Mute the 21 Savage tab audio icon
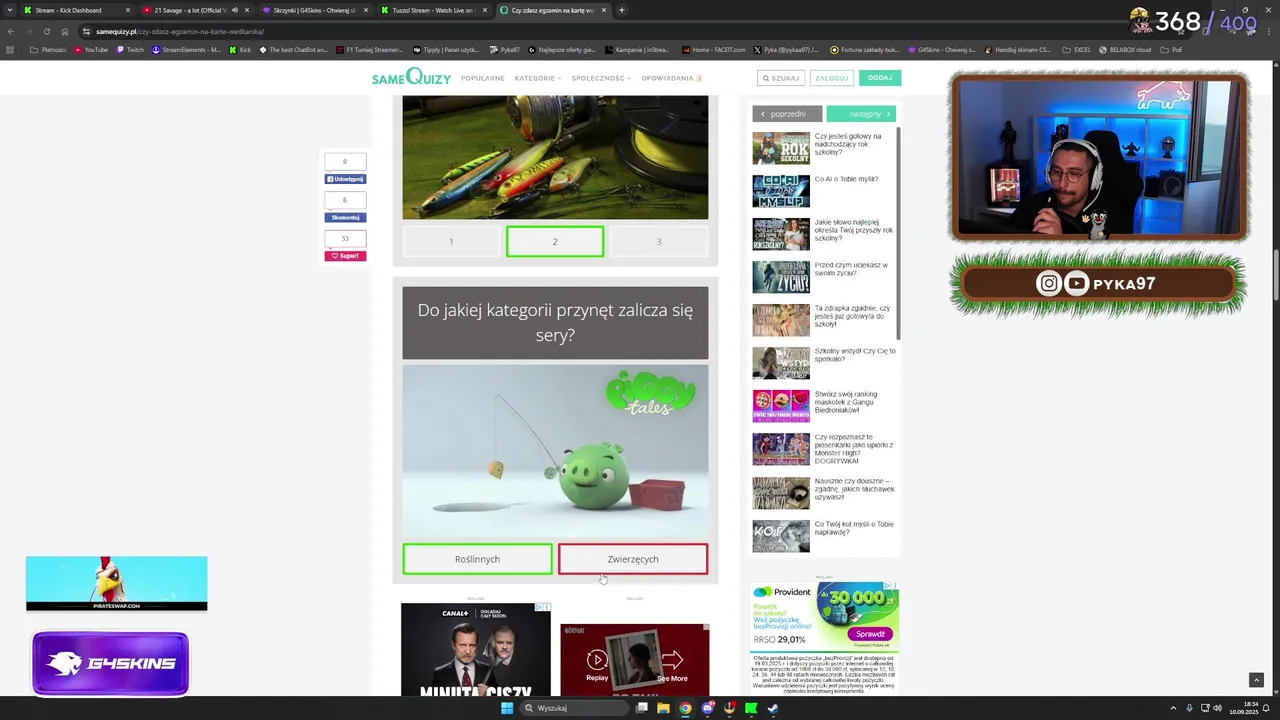The image size is (1280, 720). (x=235, y=10)
